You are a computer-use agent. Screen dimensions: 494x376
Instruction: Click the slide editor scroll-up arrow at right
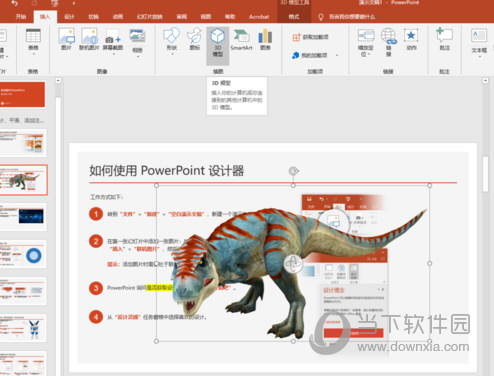coord(485,80)
